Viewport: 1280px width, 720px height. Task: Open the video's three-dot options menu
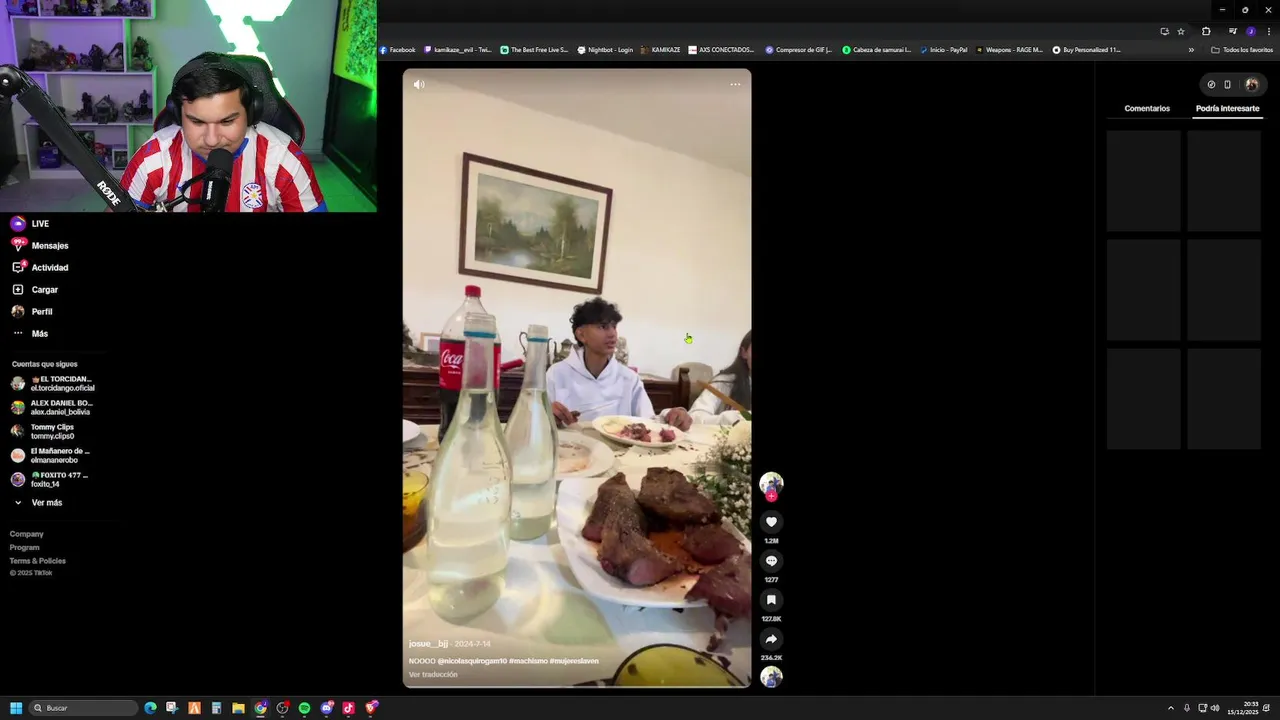[x=735, y=84]
